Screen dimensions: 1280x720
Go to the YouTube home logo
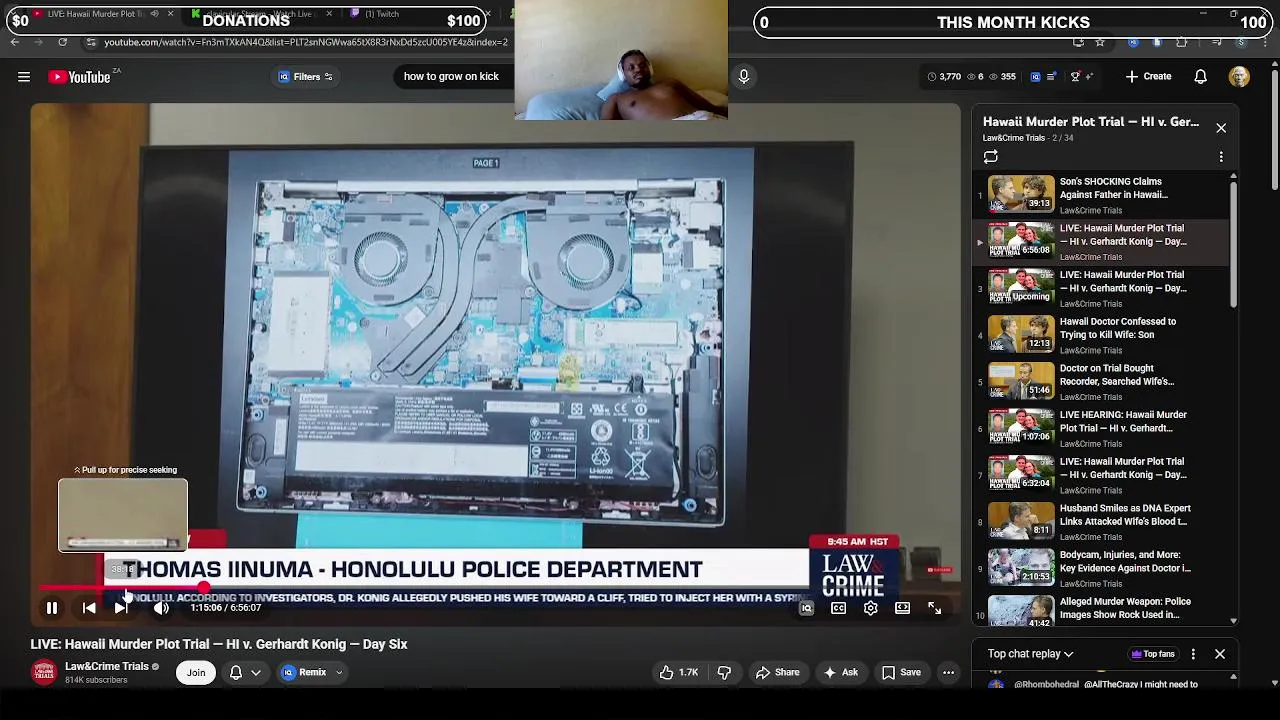79,77
